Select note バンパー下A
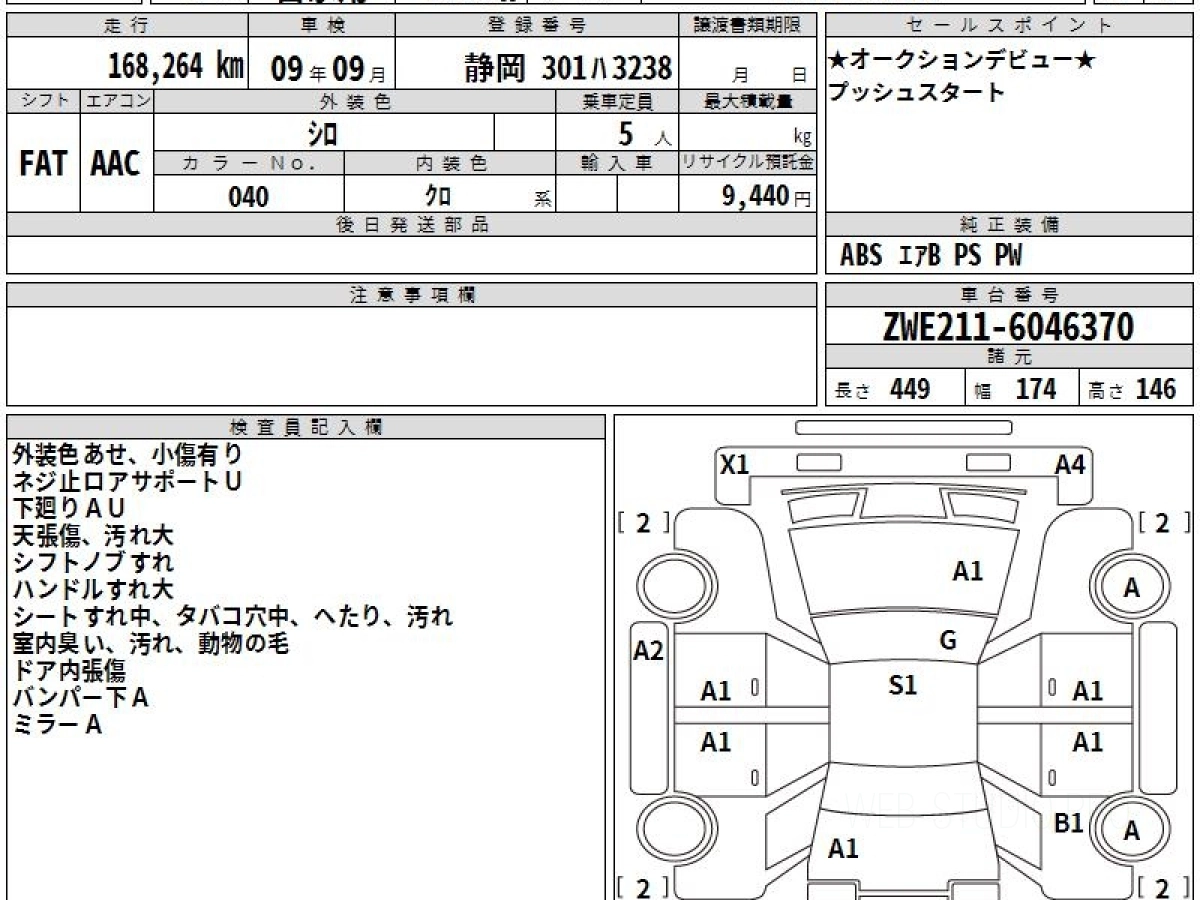1200x900 pixels. tap(81, 698)
